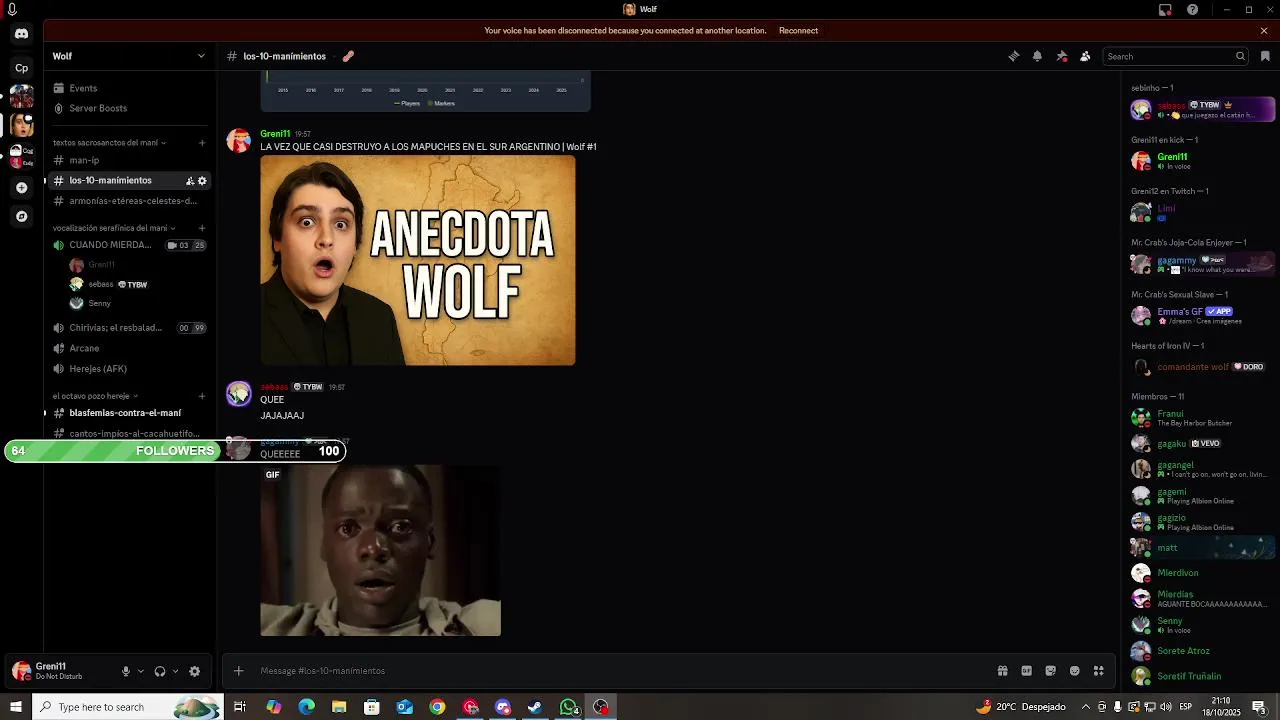The image size is (1280, 720).
Task: Join Herejes (AFK) voice channel
Action: (x=128, y=368)
